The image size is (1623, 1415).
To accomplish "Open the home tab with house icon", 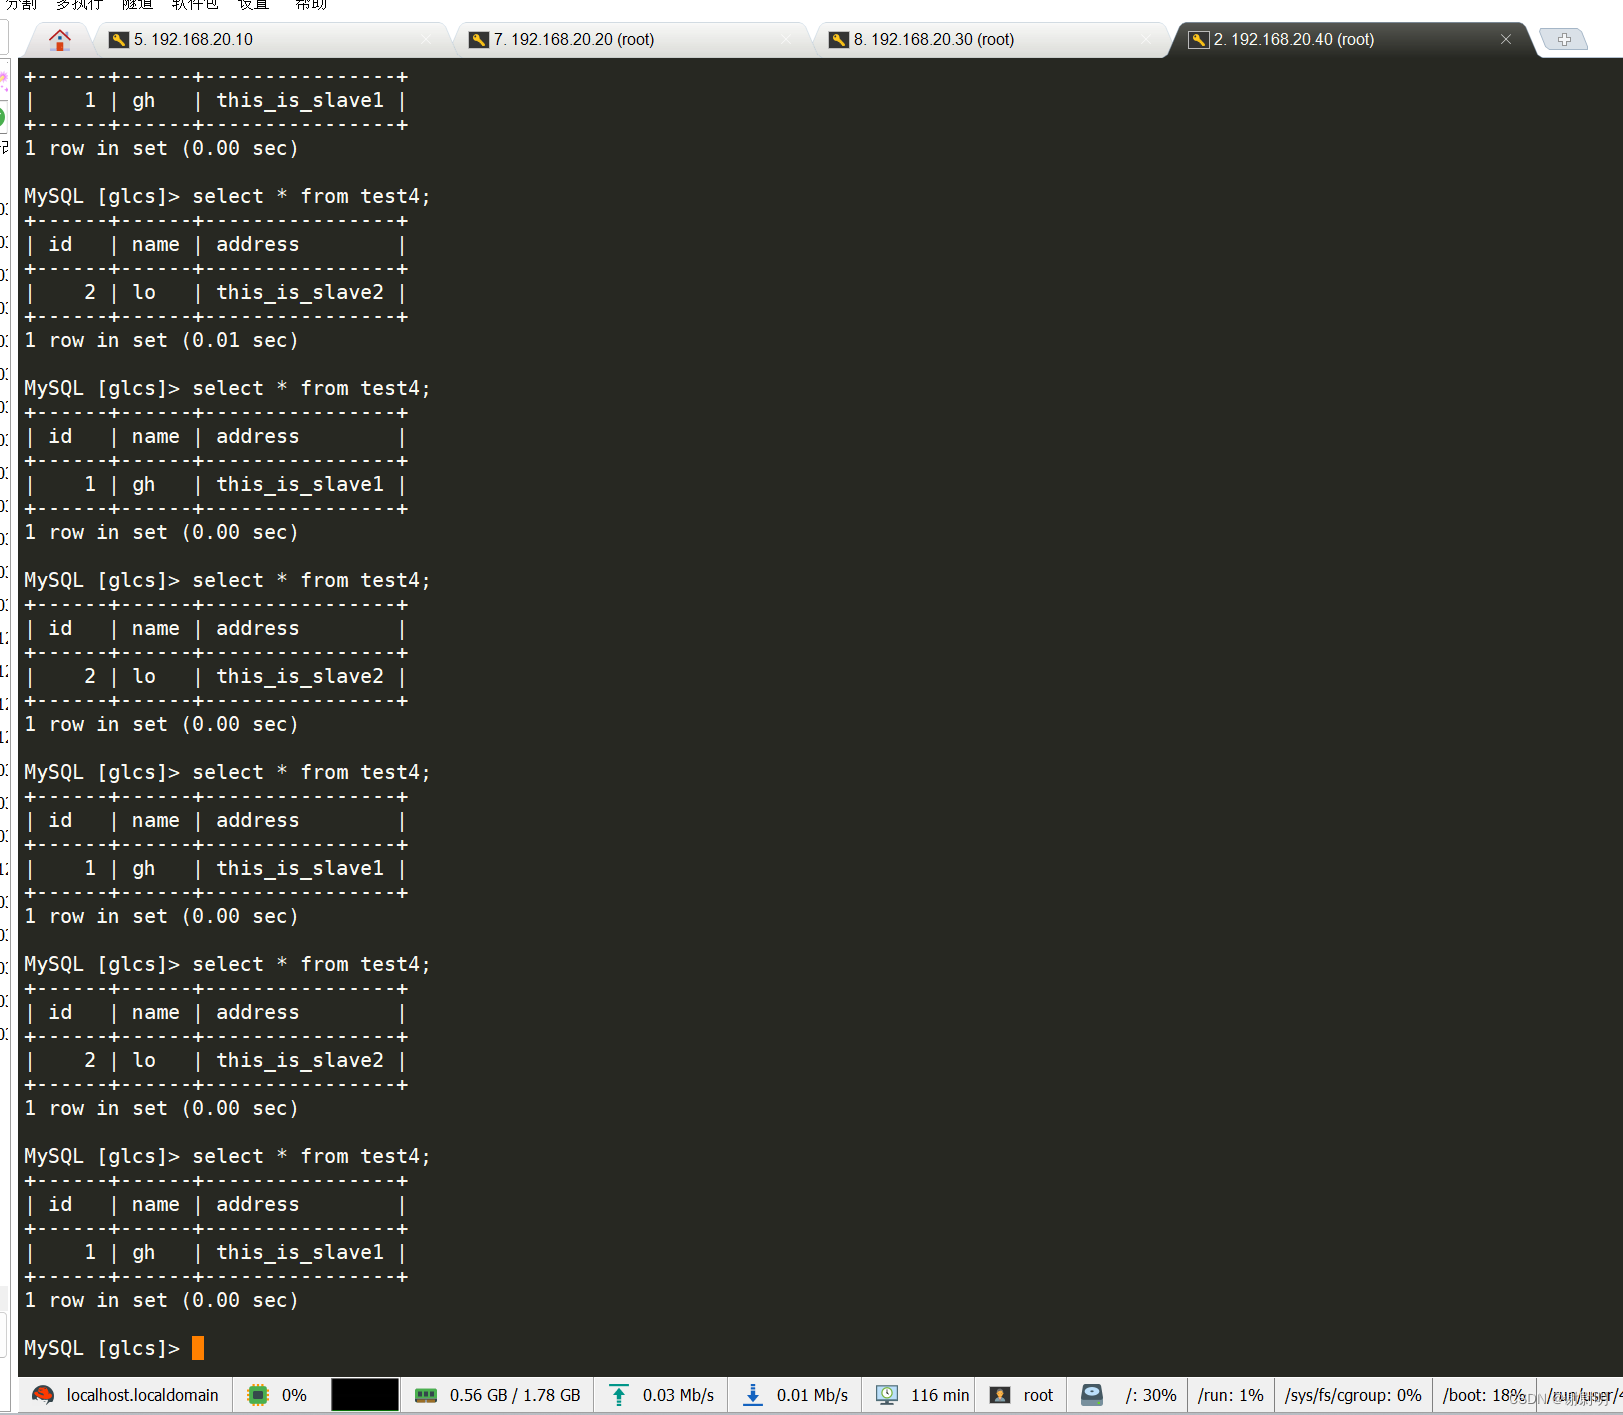I will (x=60, y=40).
